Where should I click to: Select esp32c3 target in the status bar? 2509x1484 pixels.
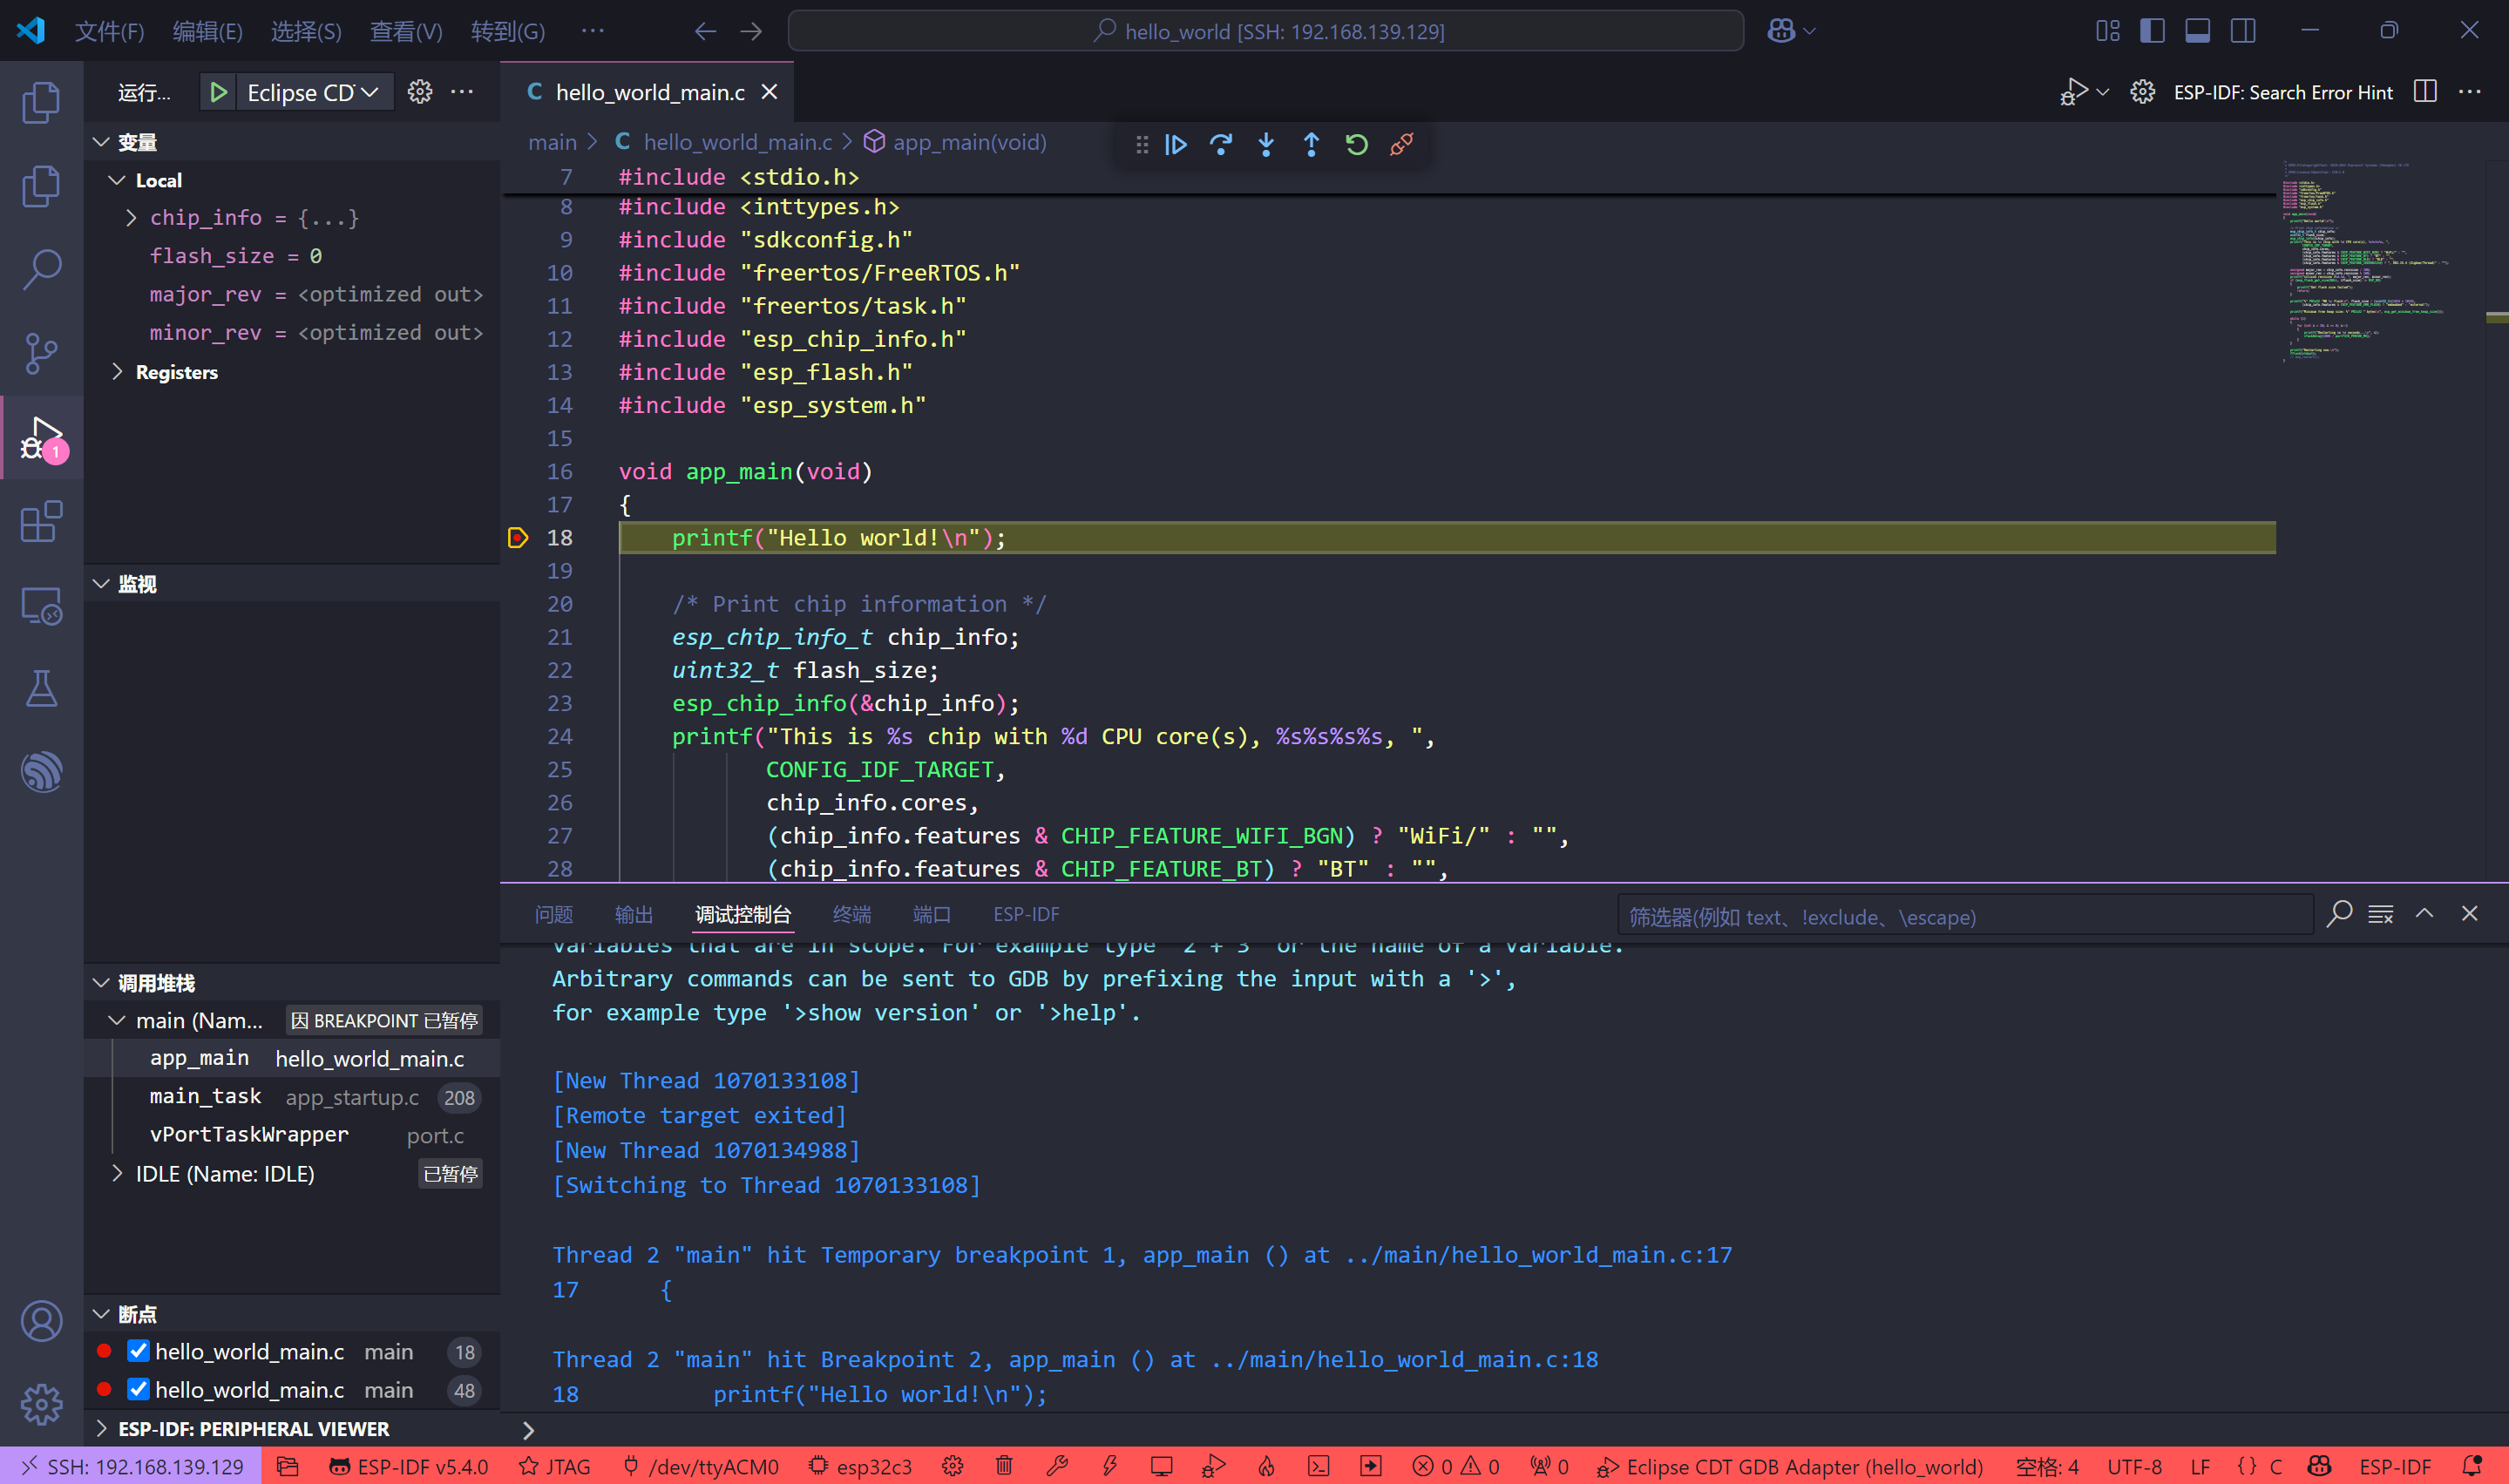point(860,1466)
